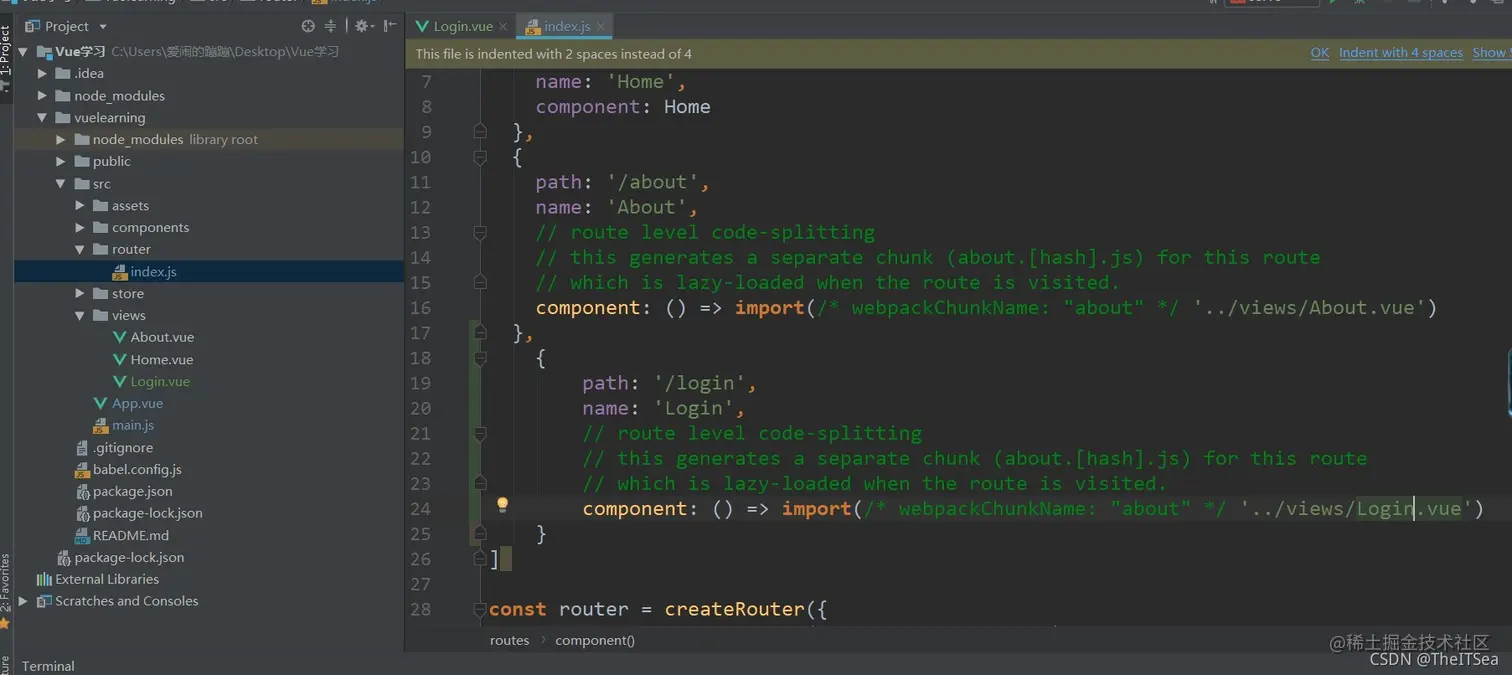Expand the public folder
Viewport: 1512px width, 675px height.
point(61,162)
